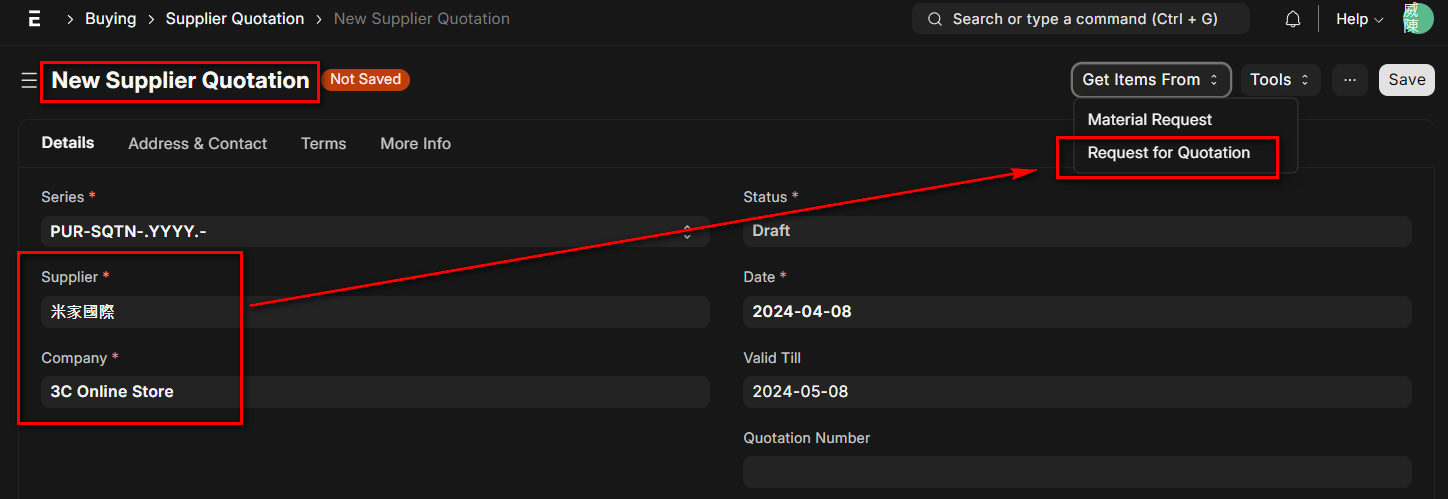Go to the Supplier Quotation breadcrumb link
The height and width of the screenshot is (499, 1448).
pos(235,19)
